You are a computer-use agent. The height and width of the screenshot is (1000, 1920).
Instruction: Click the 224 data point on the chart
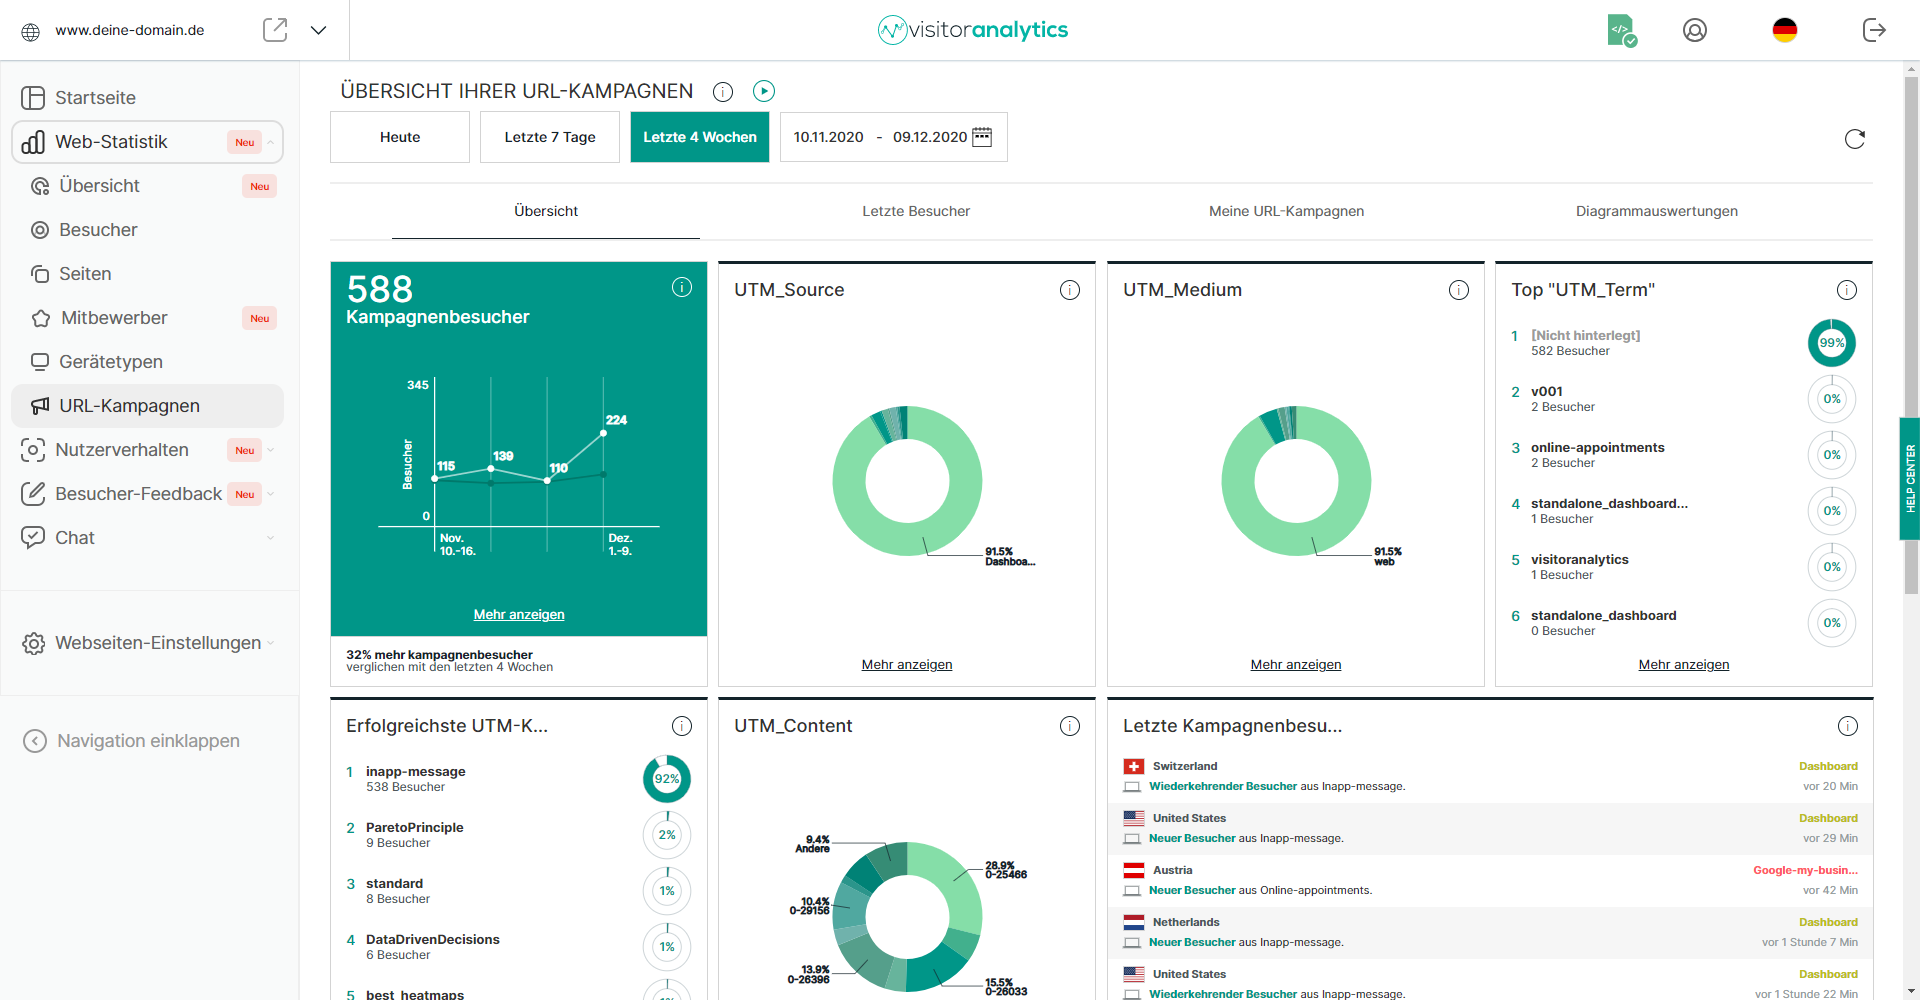604,433
